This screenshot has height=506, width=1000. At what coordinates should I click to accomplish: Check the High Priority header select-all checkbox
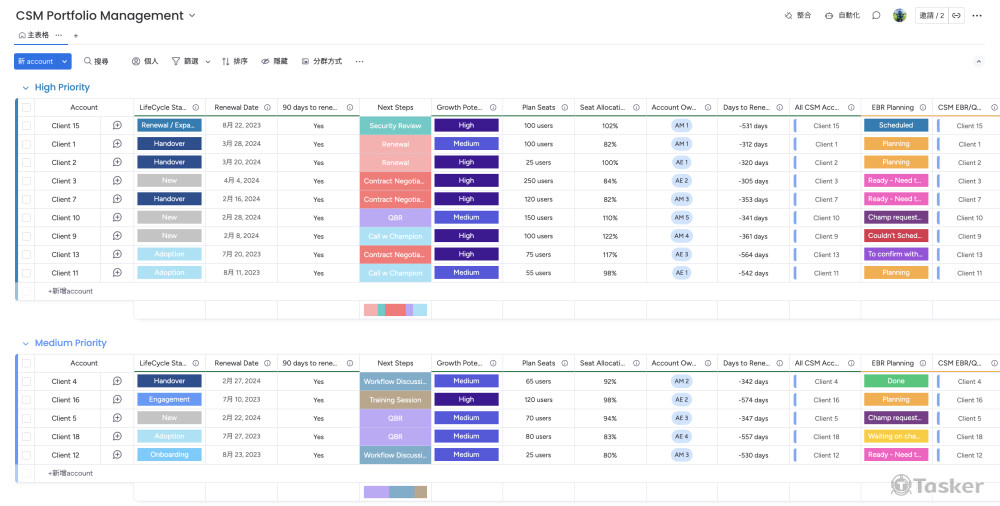tap(27, 108)
